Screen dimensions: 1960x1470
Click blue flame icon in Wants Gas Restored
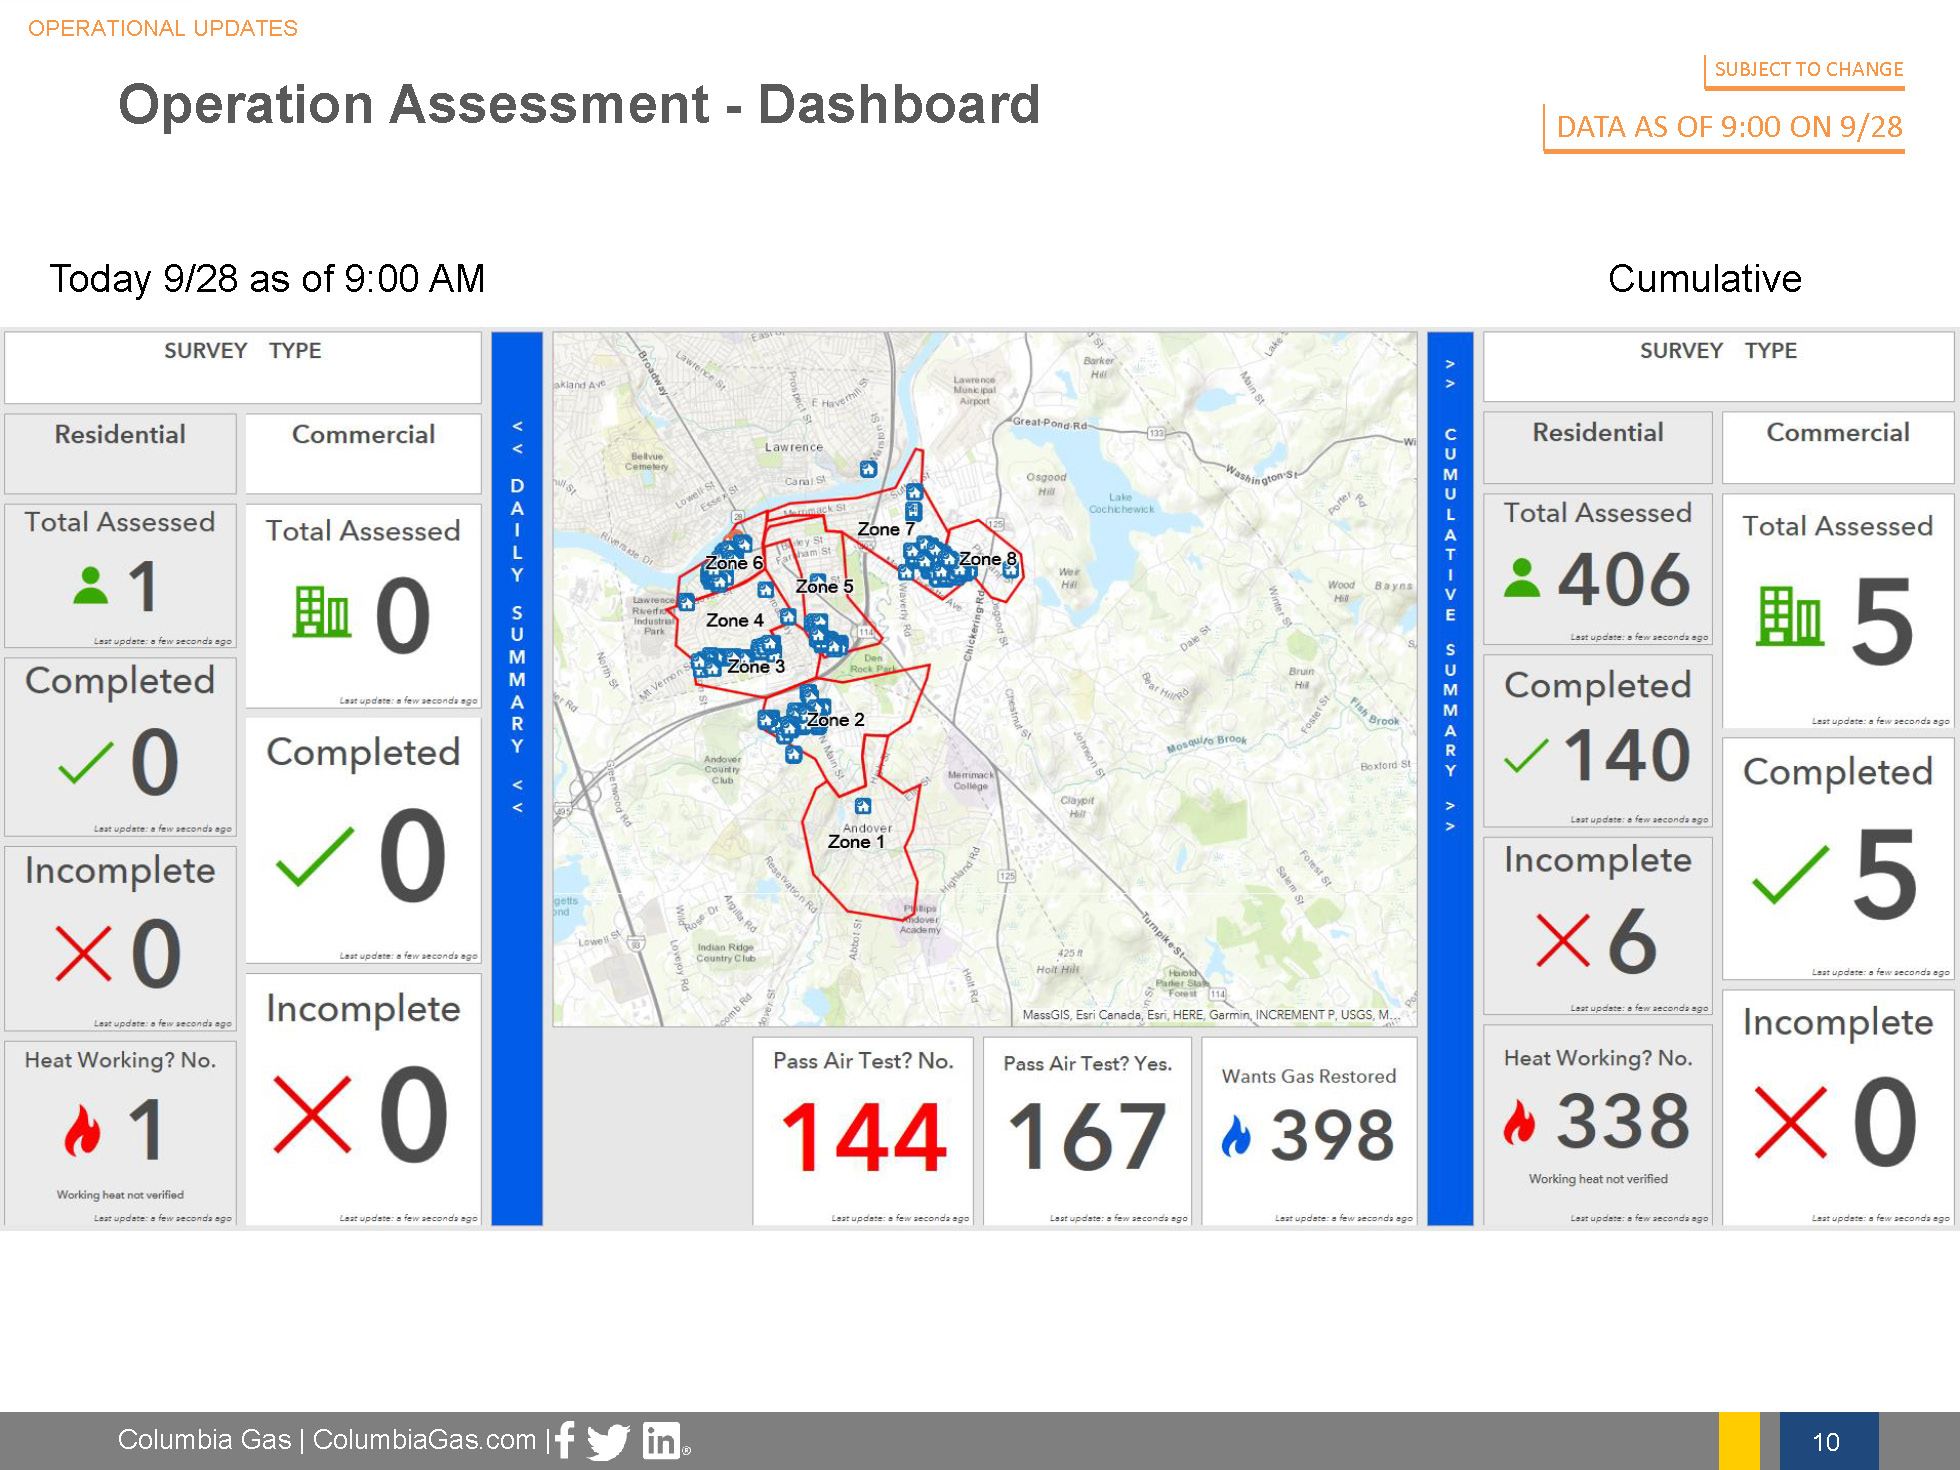1236,1137
